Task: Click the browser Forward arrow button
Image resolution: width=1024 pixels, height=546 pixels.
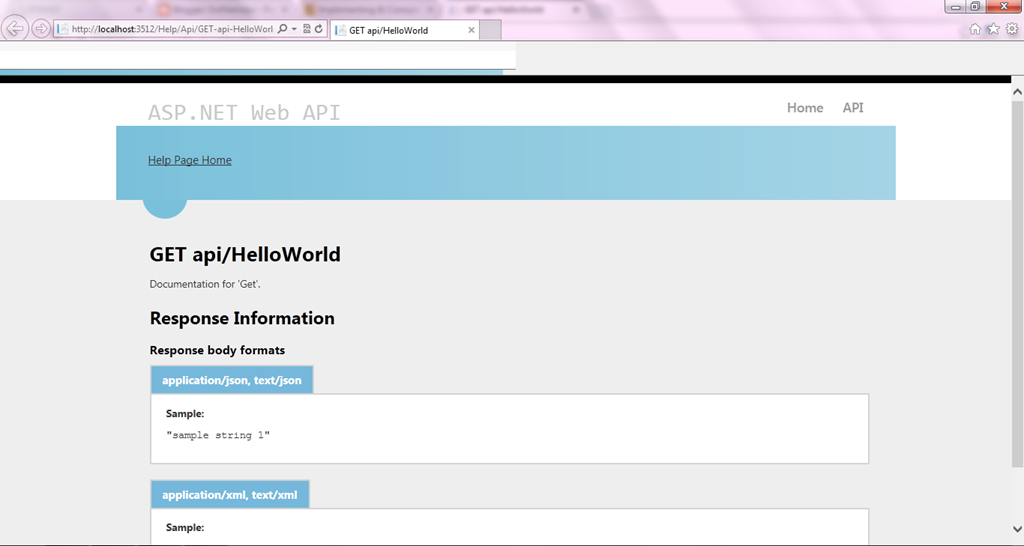Action: pos(40,29)
